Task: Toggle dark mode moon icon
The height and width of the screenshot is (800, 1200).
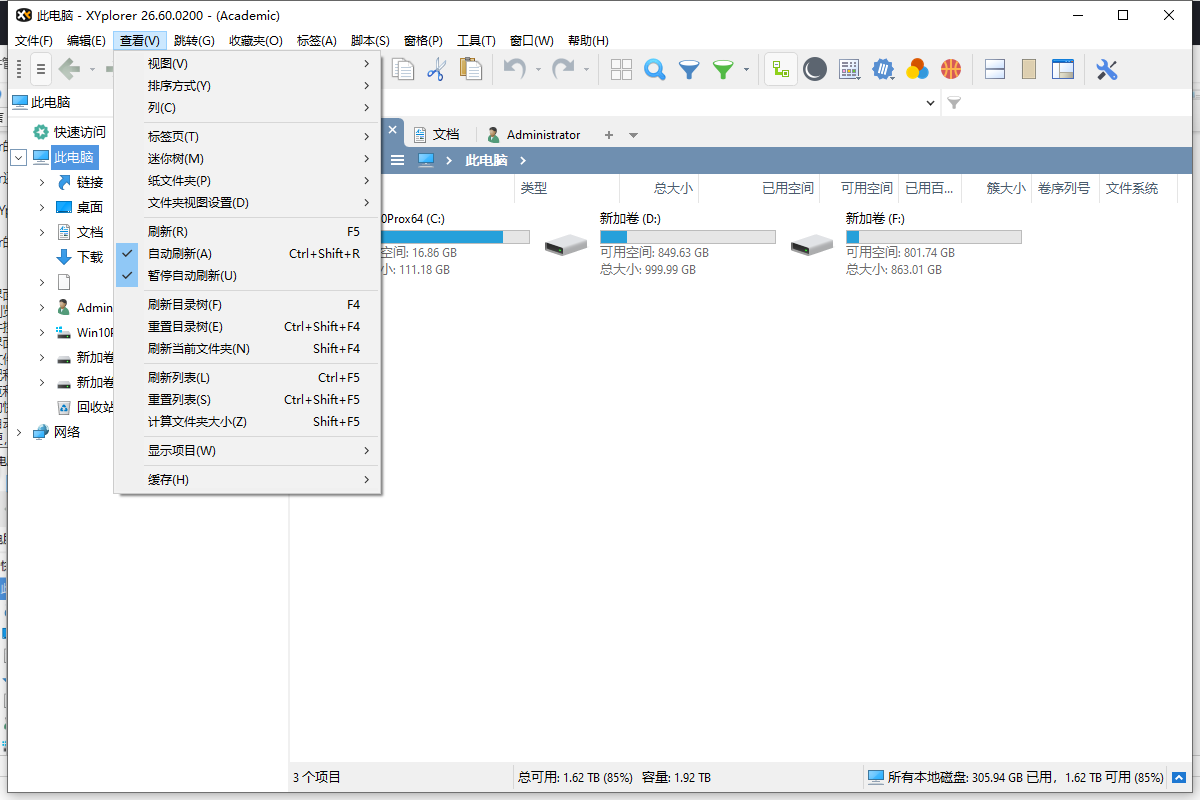Action: [815, 69]
